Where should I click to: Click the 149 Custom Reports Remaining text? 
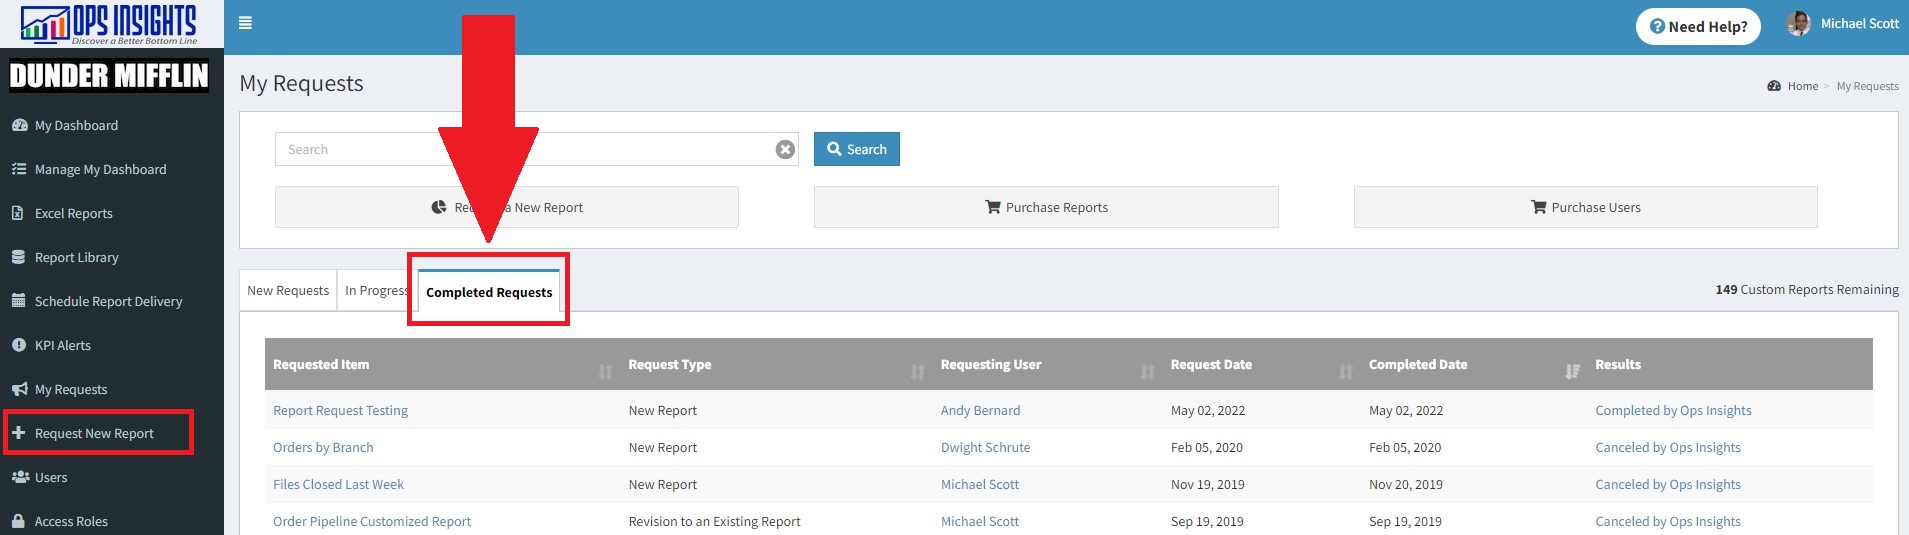1807,289
